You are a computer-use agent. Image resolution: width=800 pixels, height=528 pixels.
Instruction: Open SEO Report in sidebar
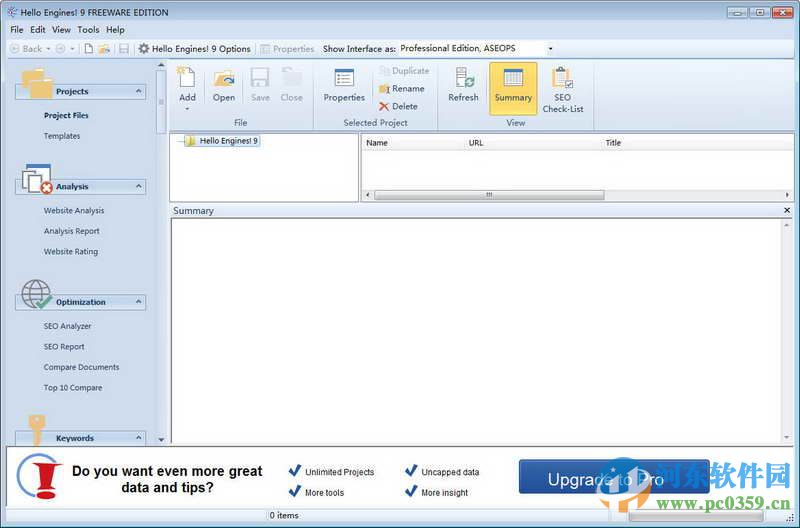[64, 346]
